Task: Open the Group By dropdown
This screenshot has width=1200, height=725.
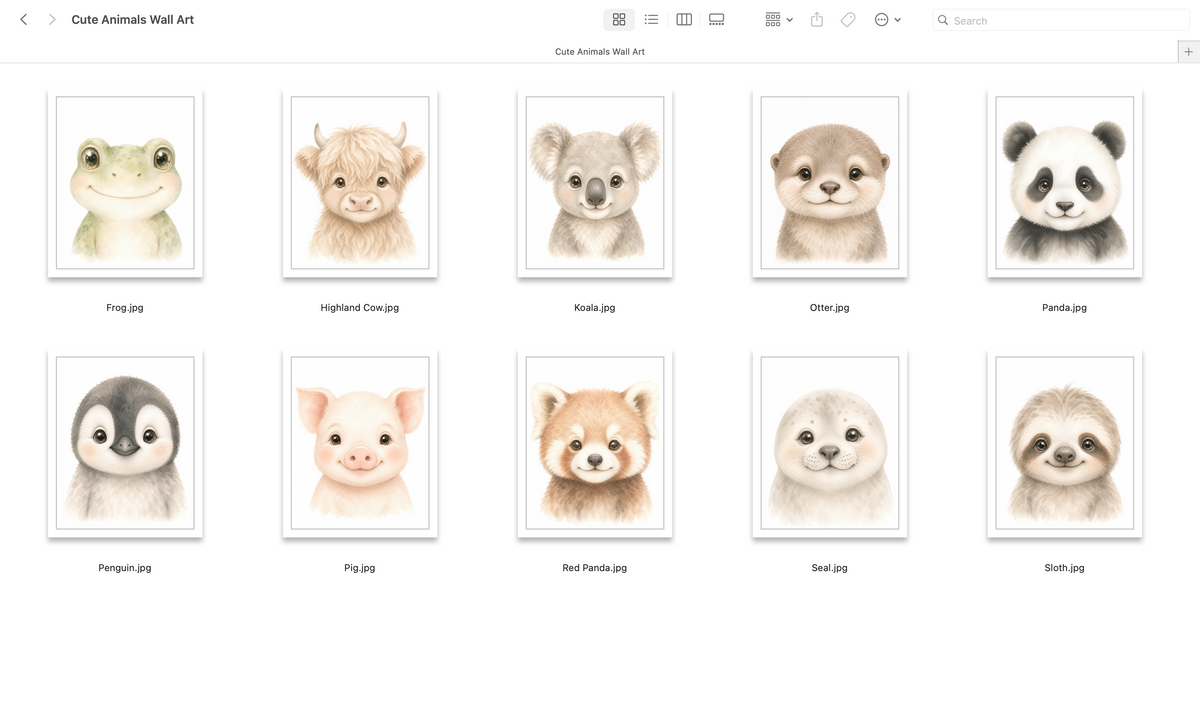Action: 778,20
